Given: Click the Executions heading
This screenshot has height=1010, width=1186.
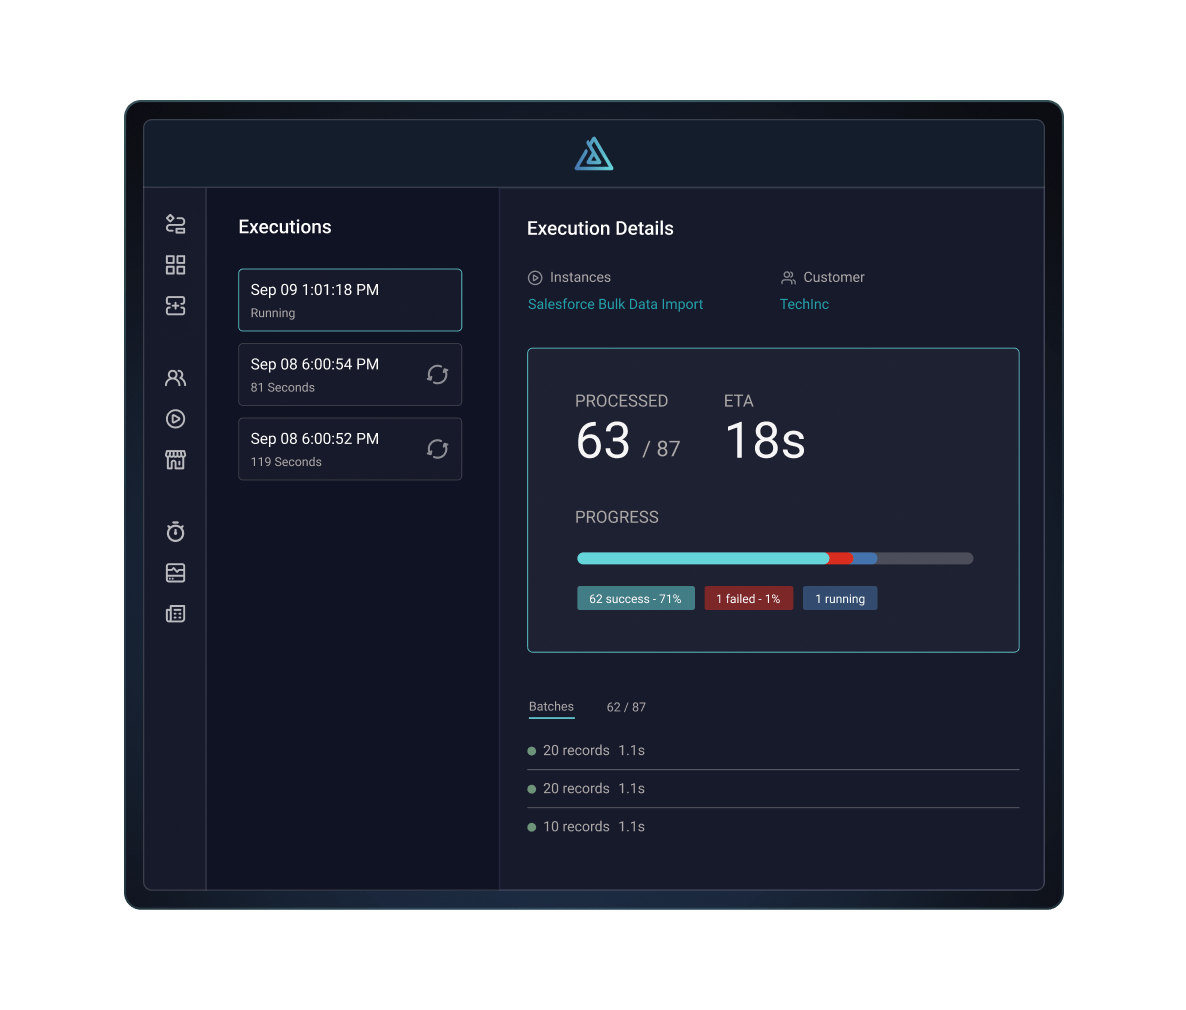Looking at the screenshot, I should click(x=285, y=227).
